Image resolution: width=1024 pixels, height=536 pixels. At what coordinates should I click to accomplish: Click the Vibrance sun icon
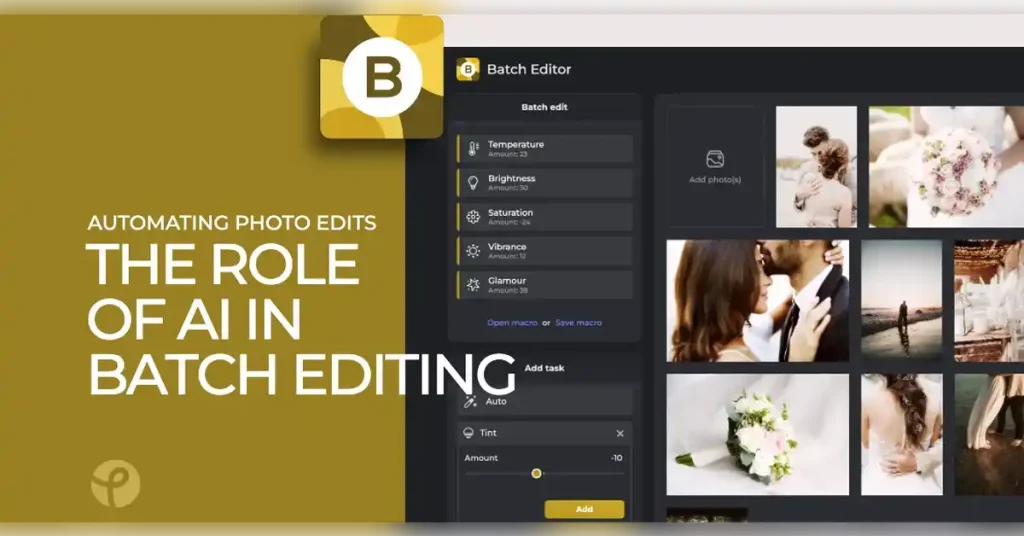pos(473,251)
